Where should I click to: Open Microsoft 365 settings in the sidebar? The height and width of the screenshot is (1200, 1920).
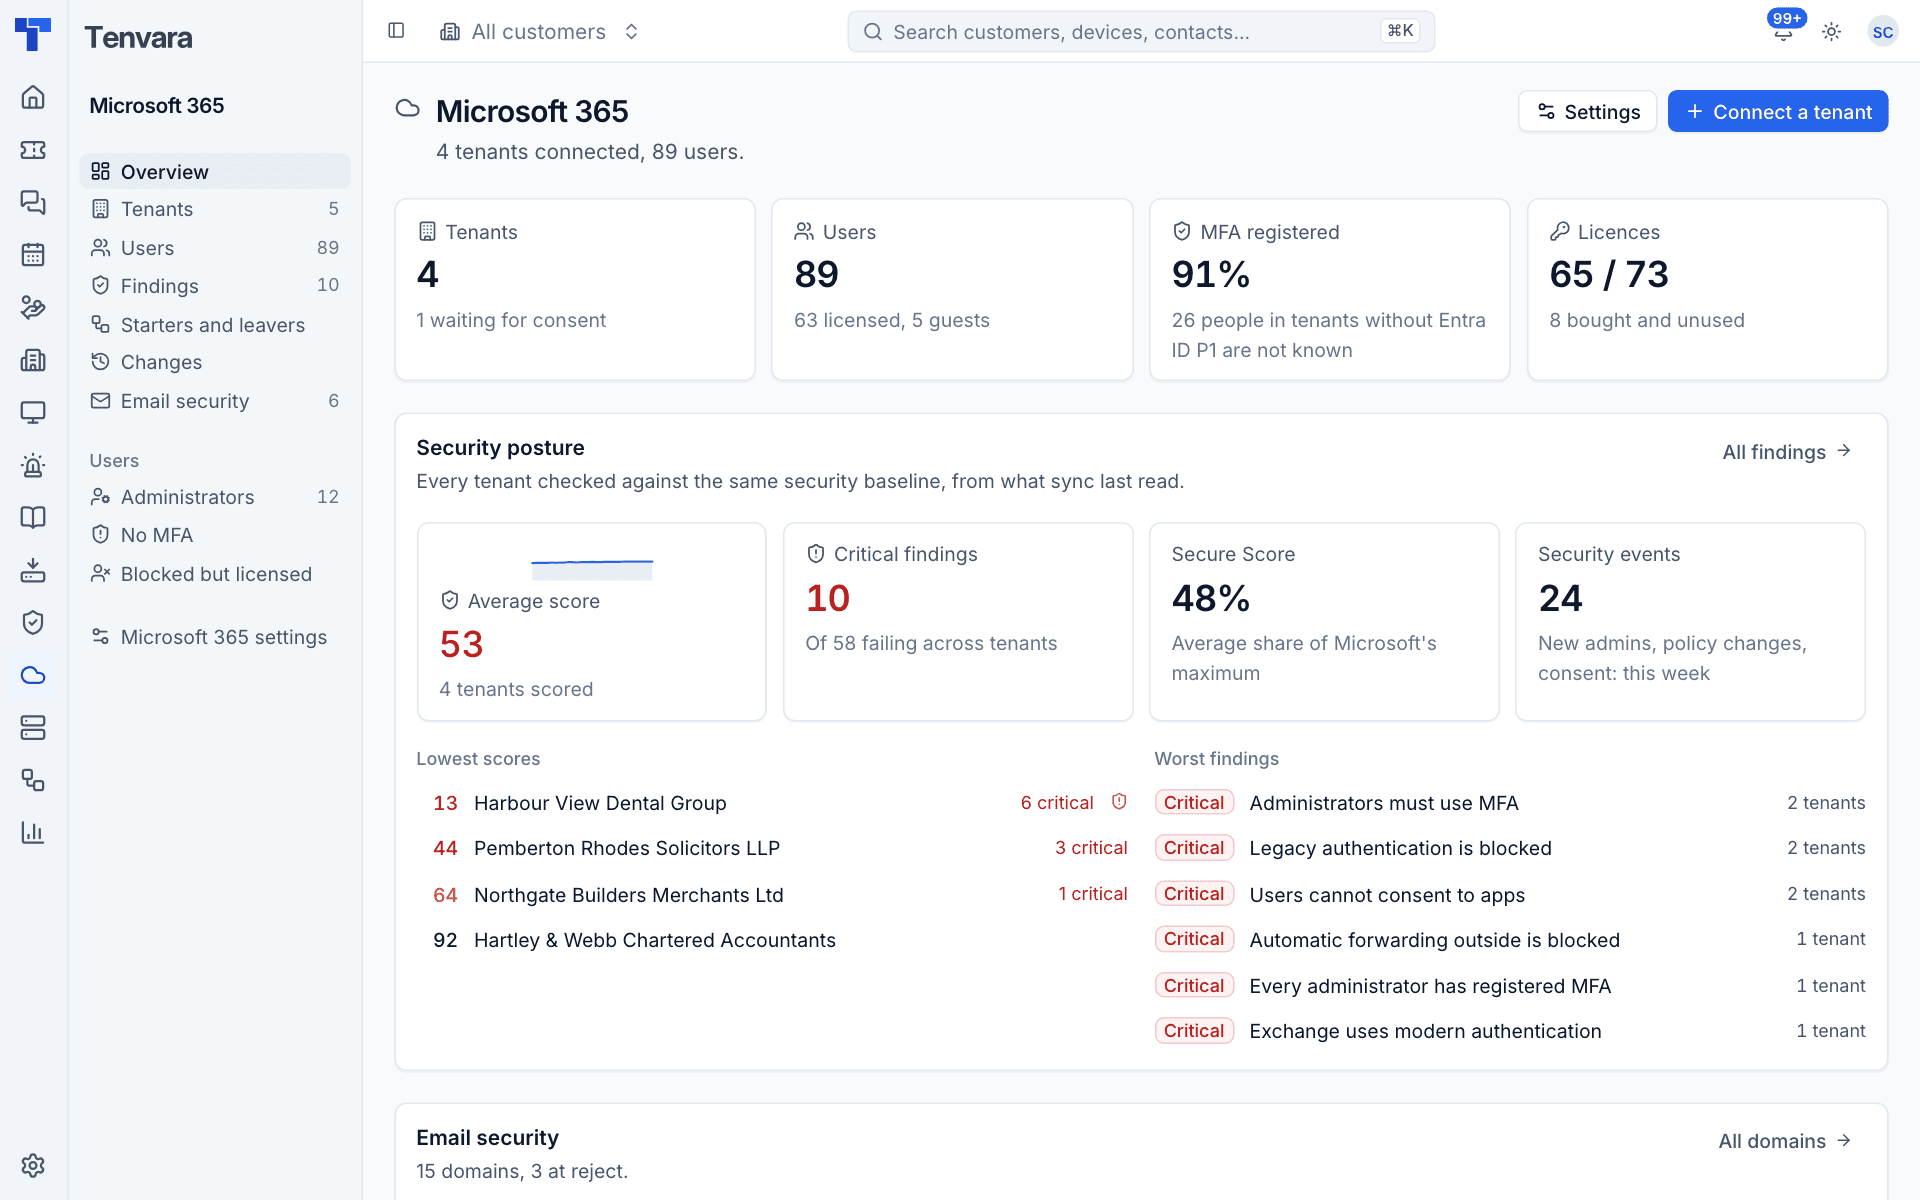tap(215, 637)
